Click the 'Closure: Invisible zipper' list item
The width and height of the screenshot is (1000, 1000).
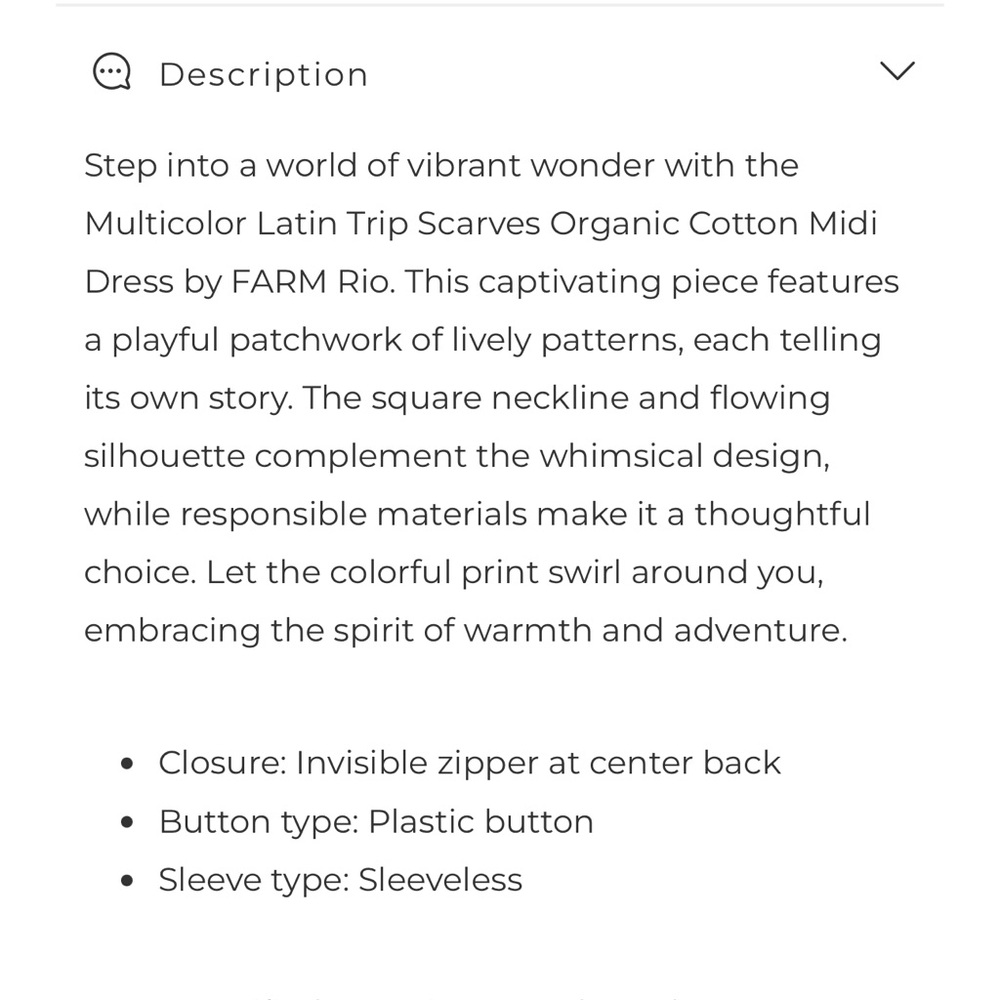[x=469, y=763]
